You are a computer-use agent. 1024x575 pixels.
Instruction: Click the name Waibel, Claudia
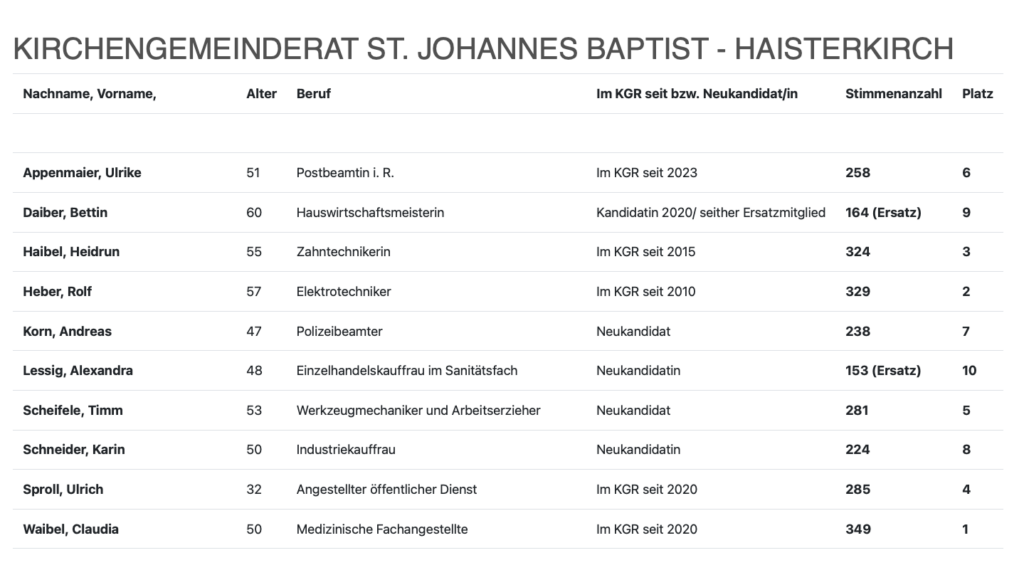pos(71,529)
